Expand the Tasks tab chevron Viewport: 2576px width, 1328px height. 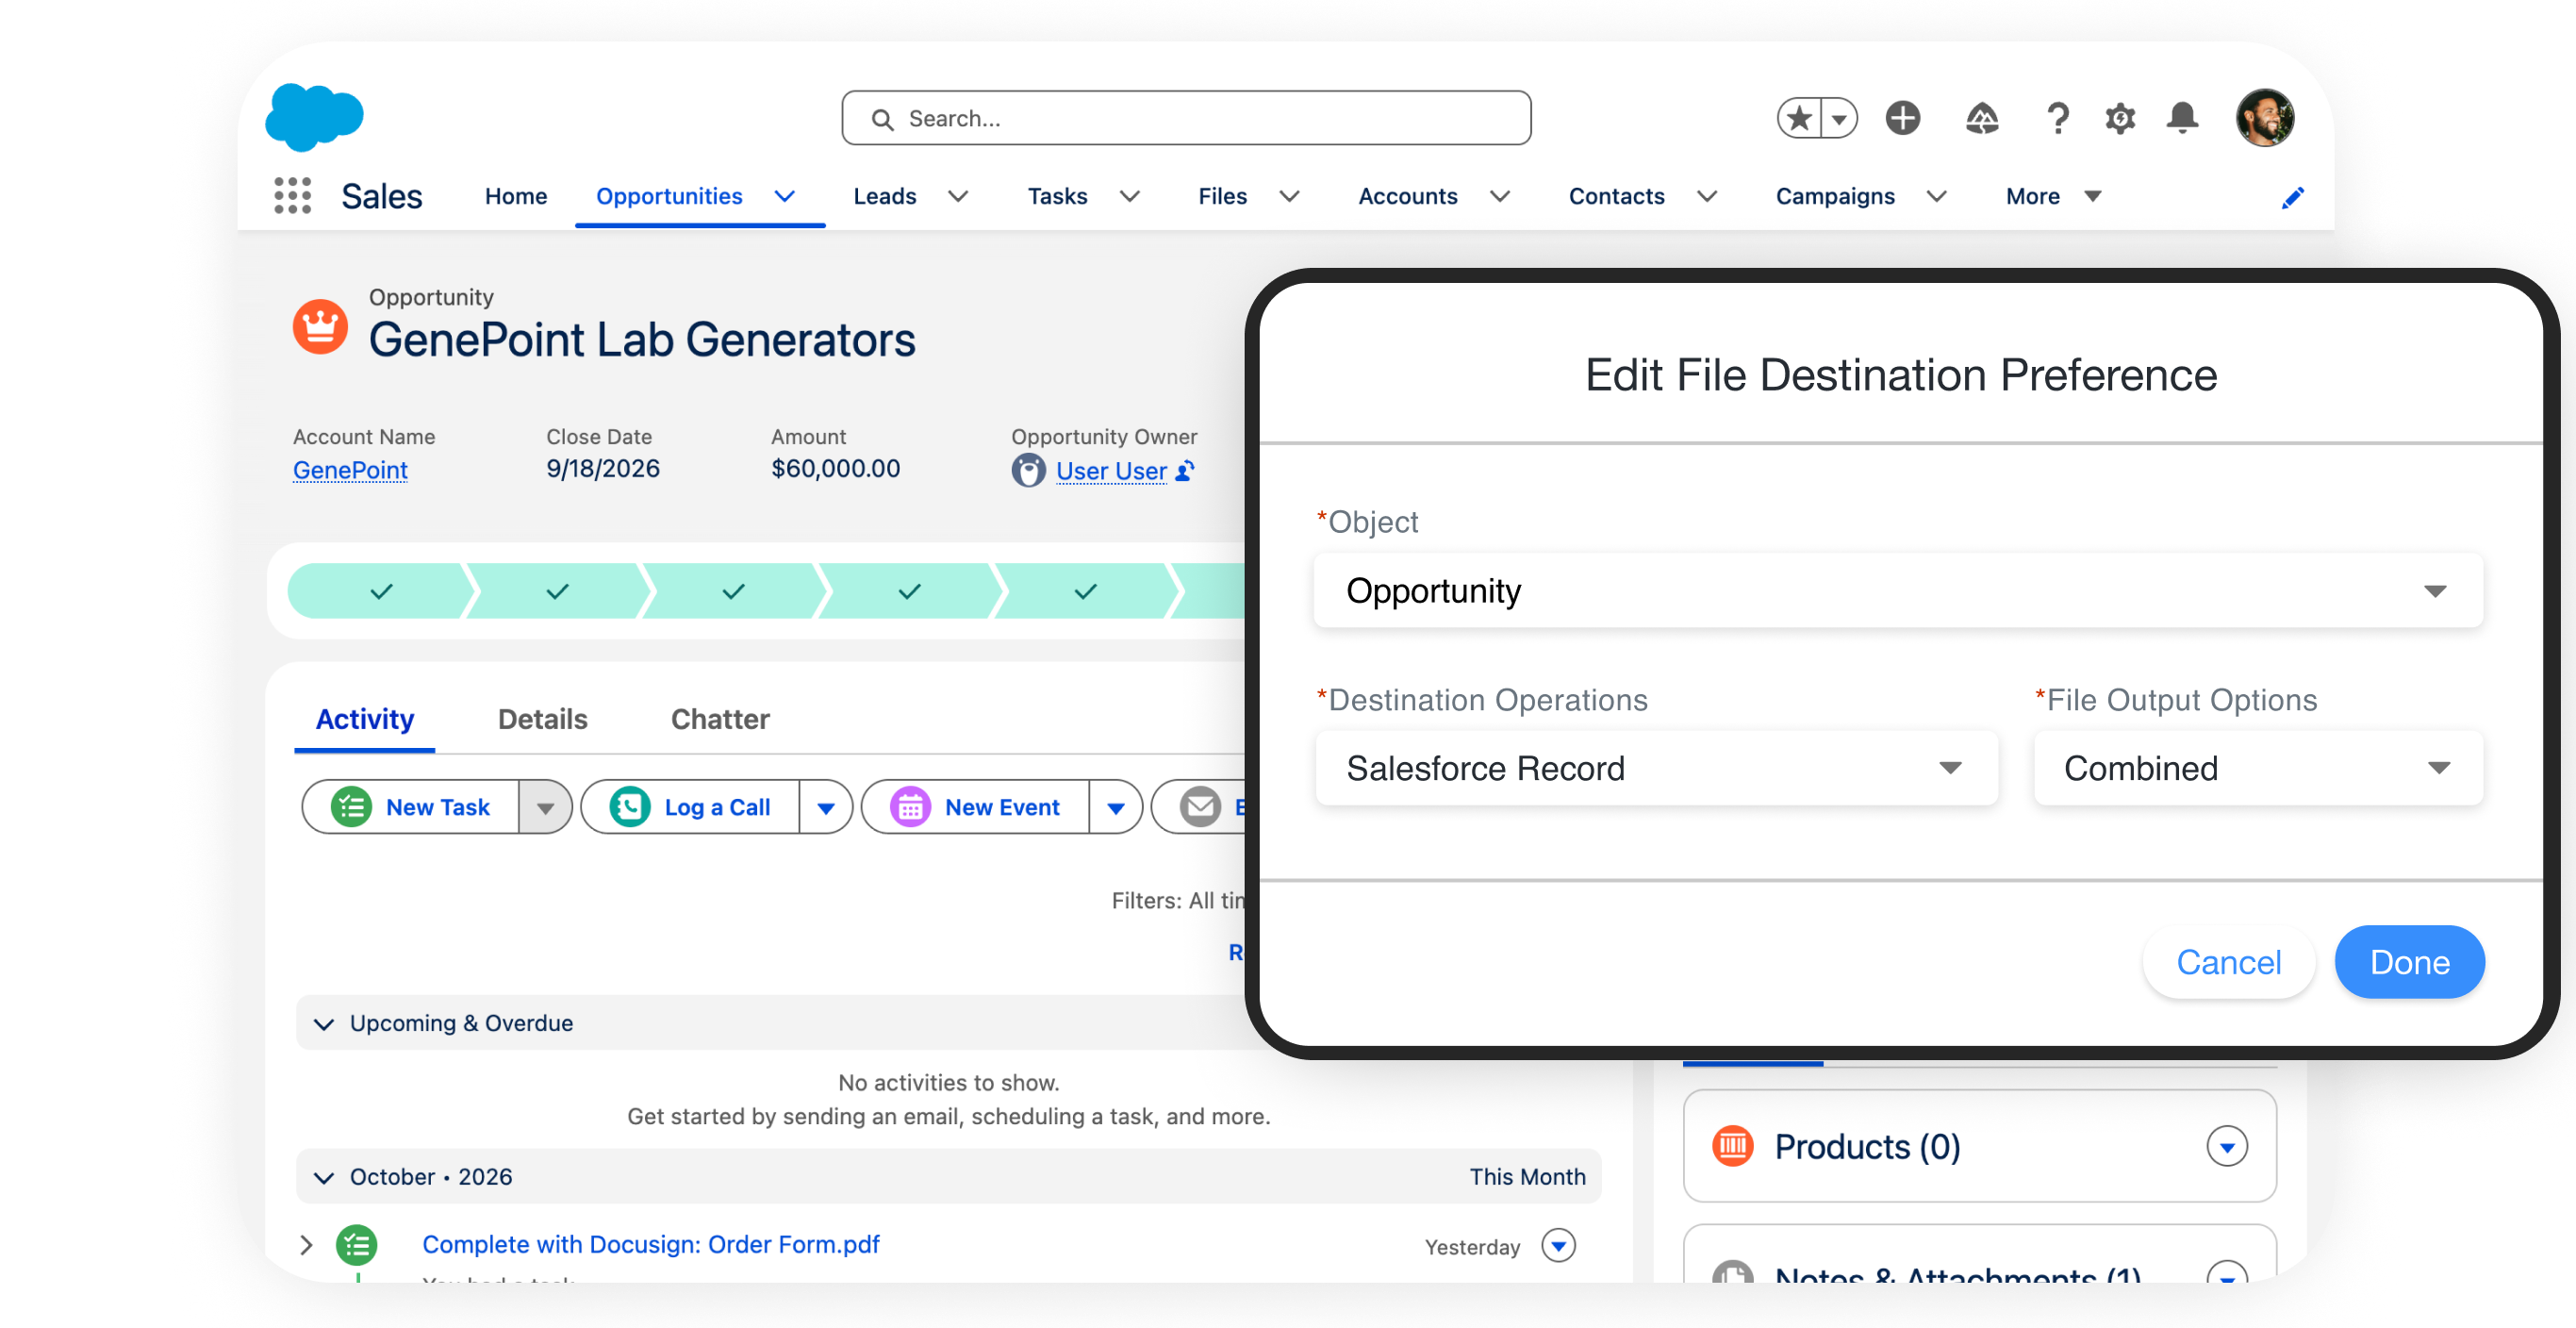1129,196
